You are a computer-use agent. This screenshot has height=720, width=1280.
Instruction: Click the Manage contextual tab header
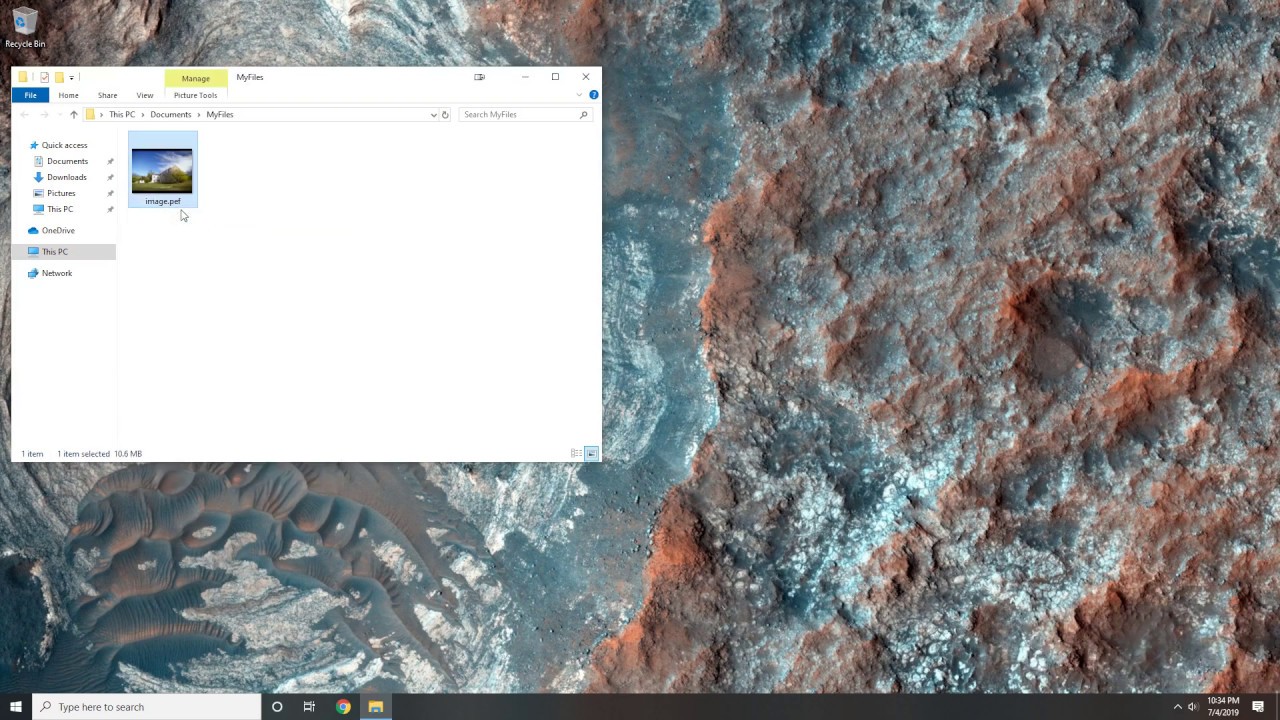point(196,78)
